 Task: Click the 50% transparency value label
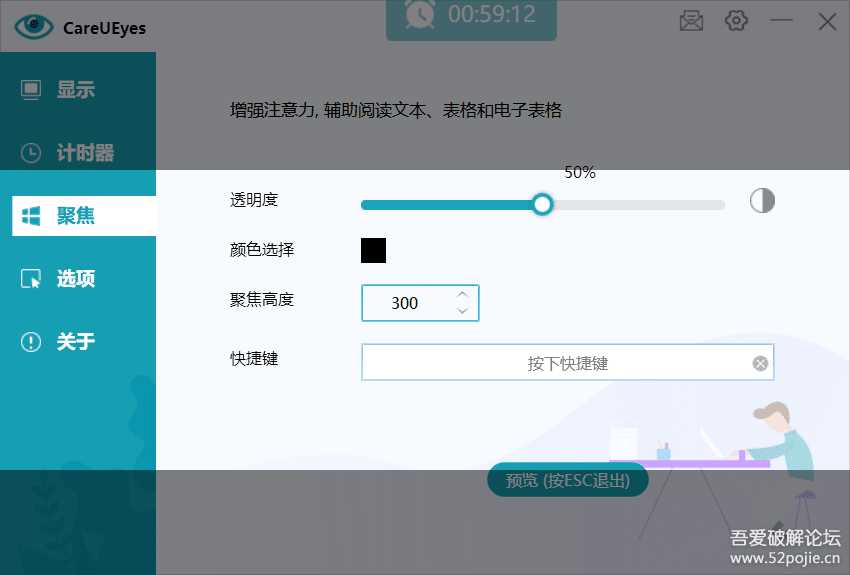[x=579, y=173]
